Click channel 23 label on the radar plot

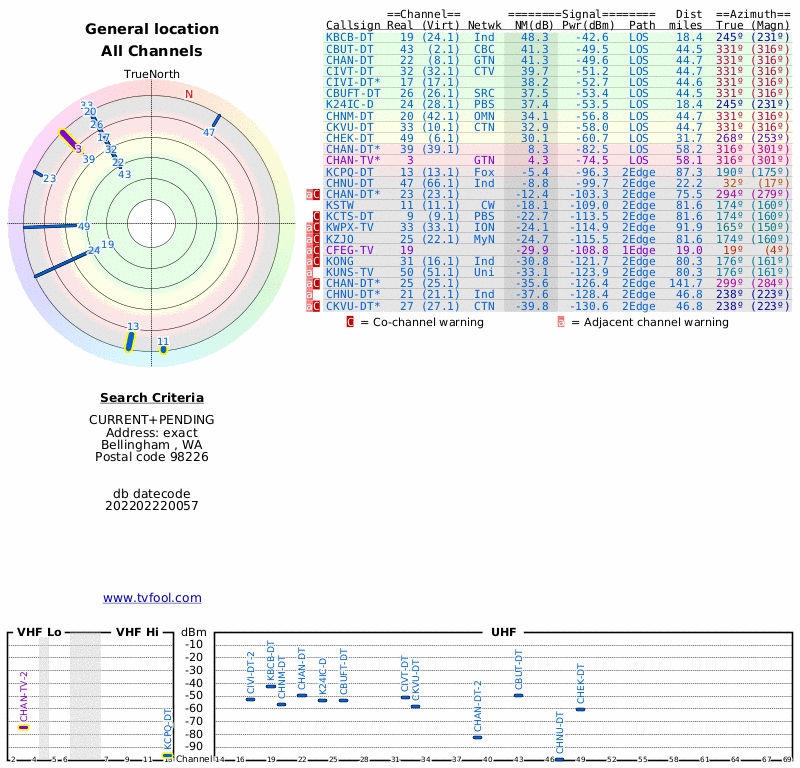(x=49, y=179)
